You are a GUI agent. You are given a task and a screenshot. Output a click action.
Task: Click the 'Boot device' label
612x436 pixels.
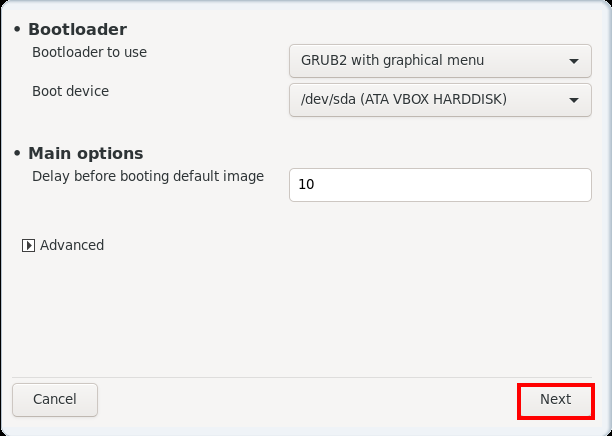pos(70,91)
